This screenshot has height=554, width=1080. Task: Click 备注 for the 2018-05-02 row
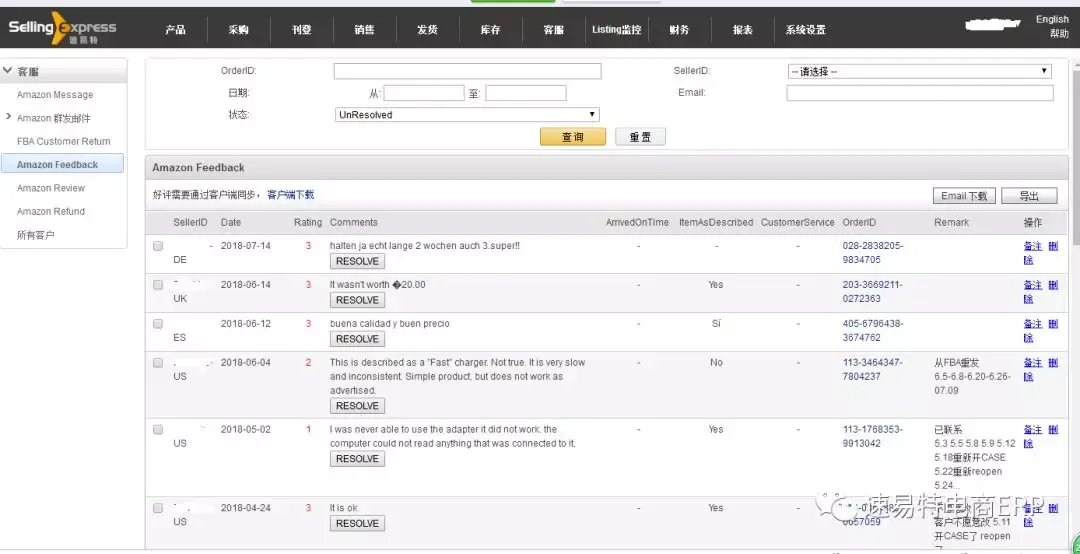click(1032, 429)
